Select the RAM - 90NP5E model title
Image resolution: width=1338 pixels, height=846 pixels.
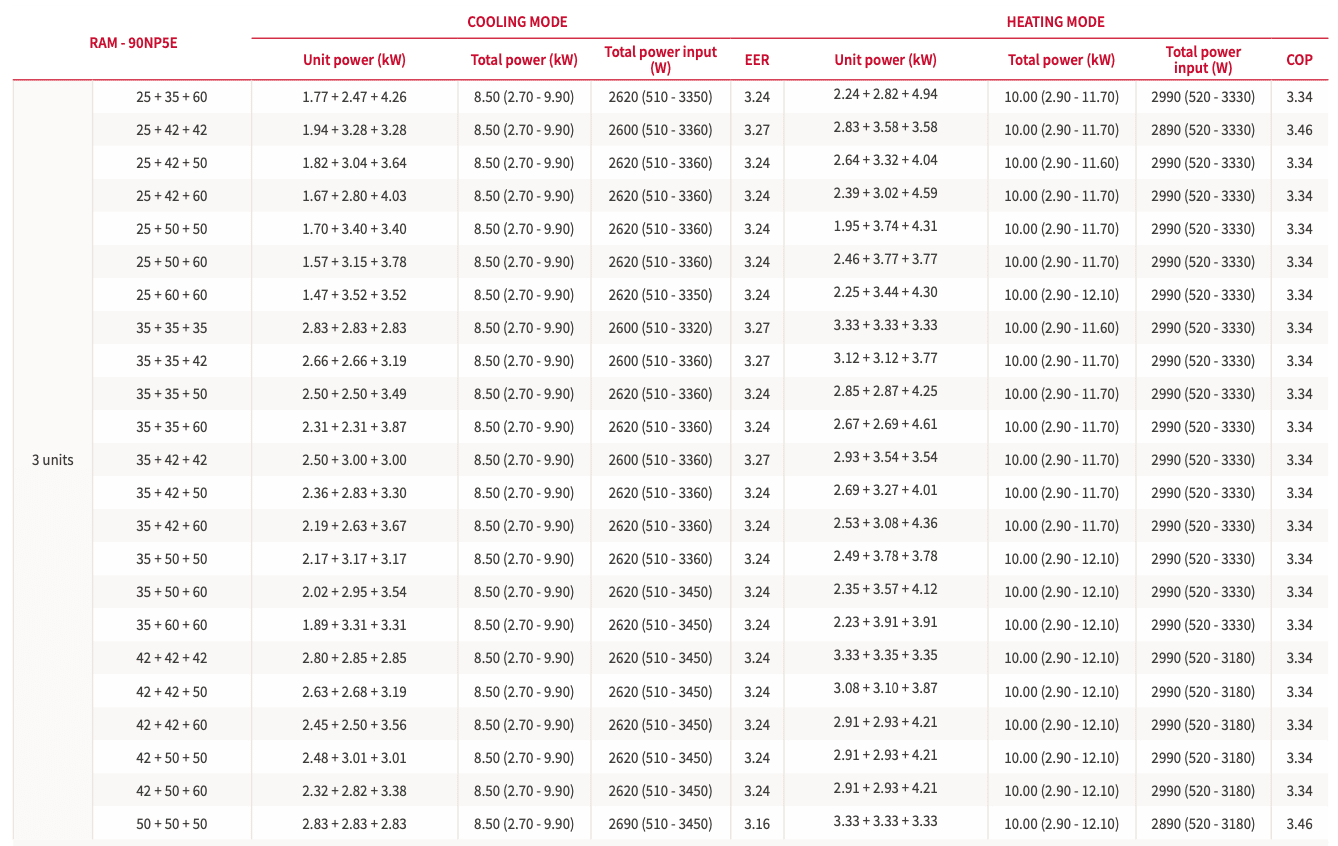(x=133, y=43)
